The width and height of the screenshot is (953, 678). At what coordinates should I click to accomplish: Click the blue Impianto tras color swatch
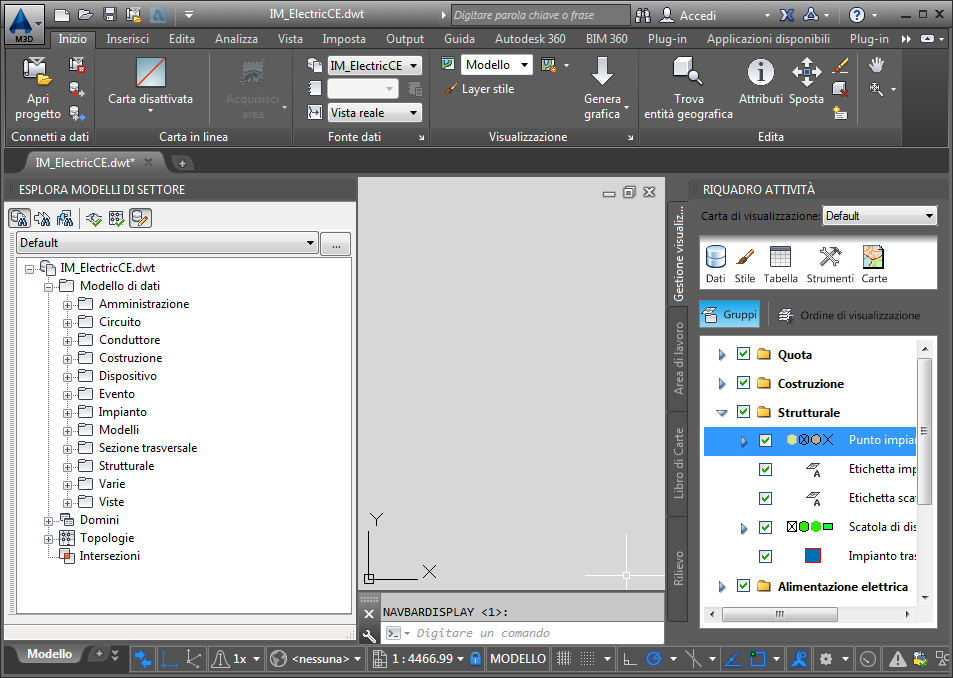(813, 555)
